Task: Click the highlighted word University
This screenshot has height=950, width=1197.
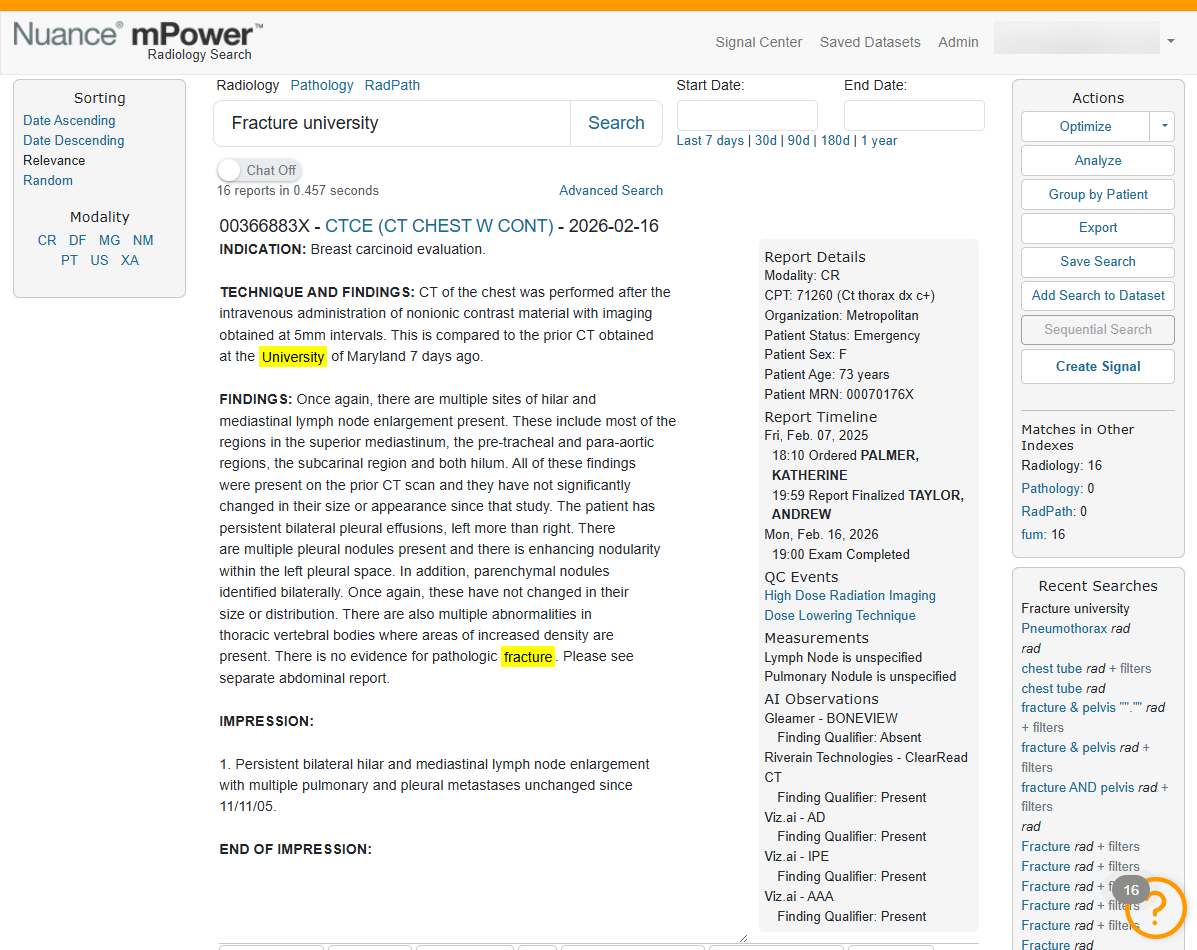Action: 293,357
